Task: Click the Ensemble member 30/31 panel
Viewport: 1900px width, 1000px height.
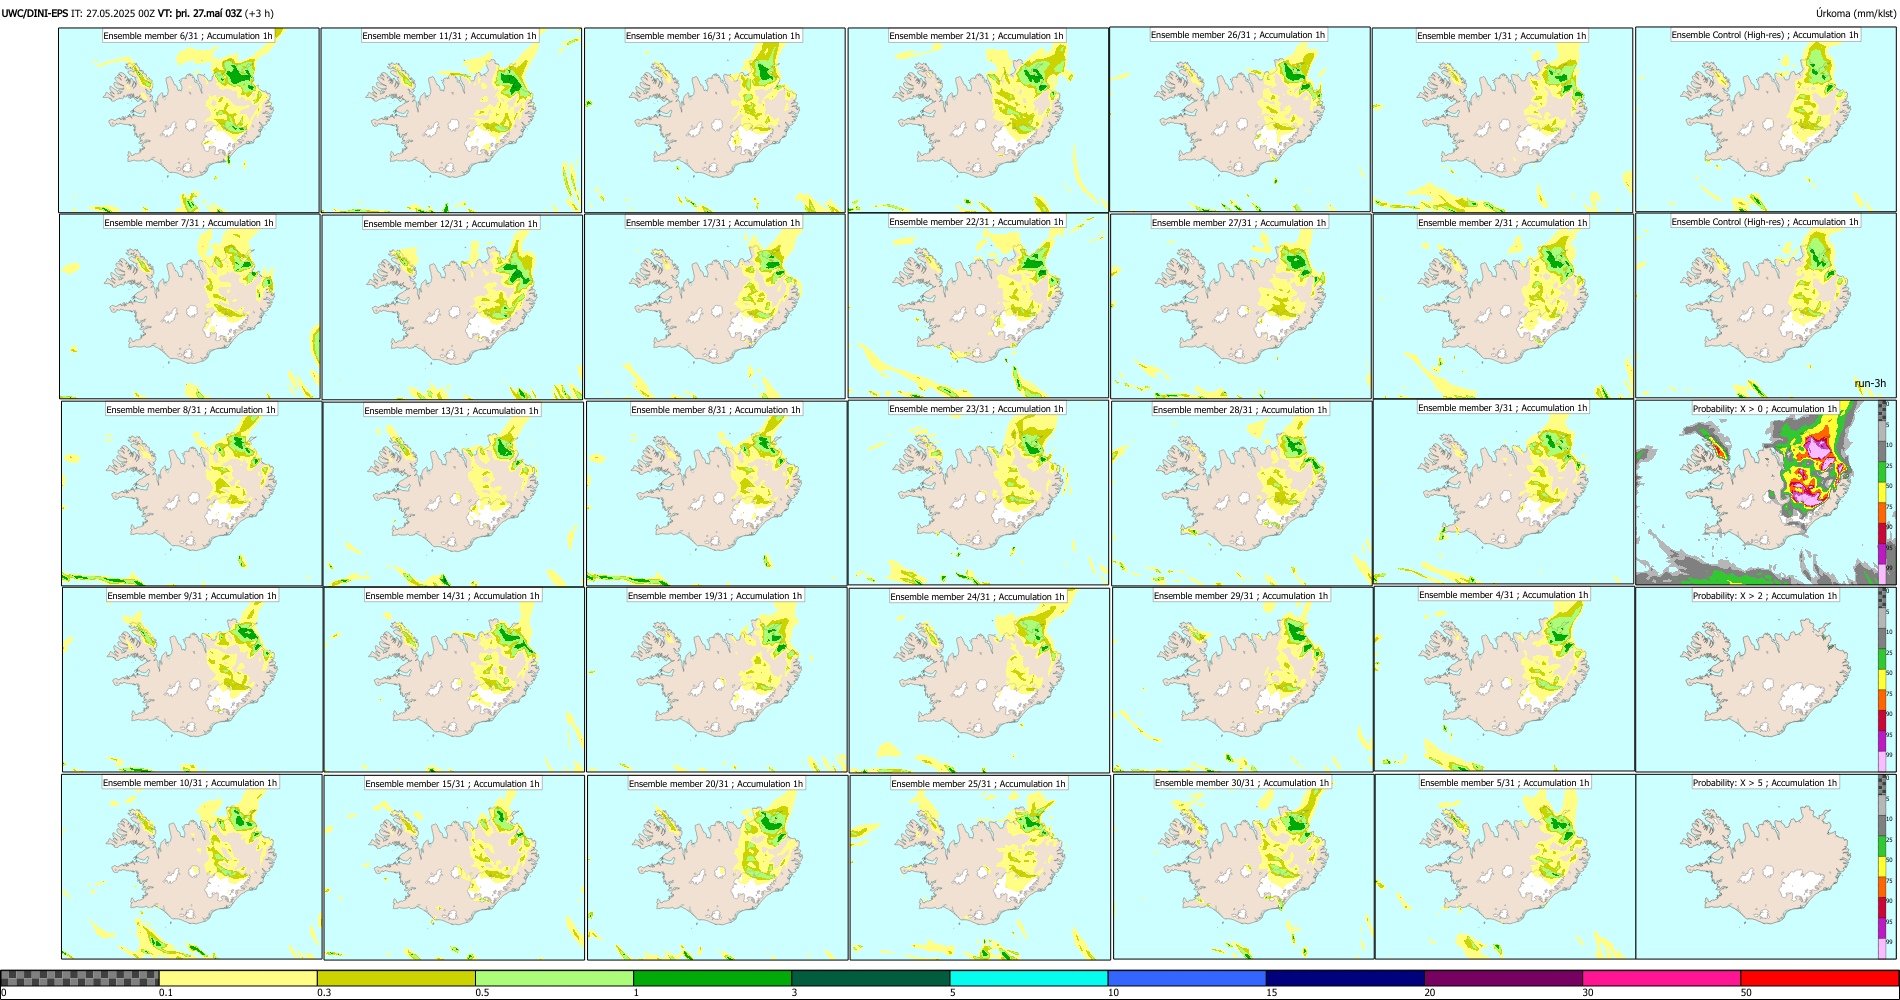Action: coord(1243,867)
